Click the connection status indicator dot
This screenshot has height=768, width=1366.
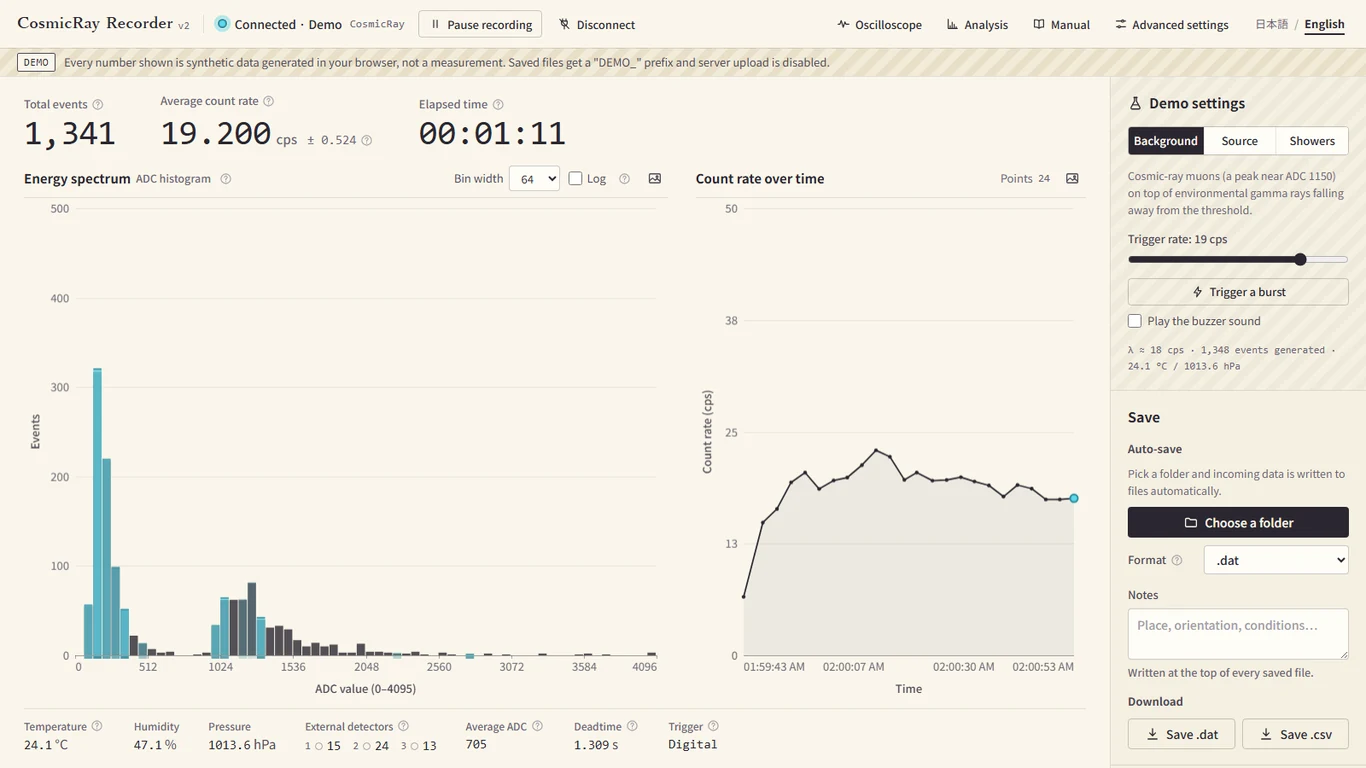coord(222,24)
